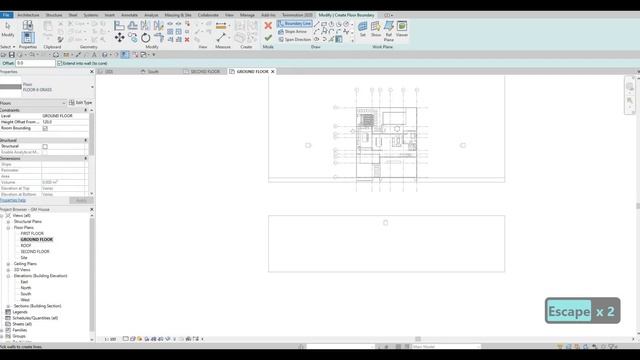Select the Trim/Extend to Corner tool
This screenshot has width=640, height=360.
(x=159, y=38)
